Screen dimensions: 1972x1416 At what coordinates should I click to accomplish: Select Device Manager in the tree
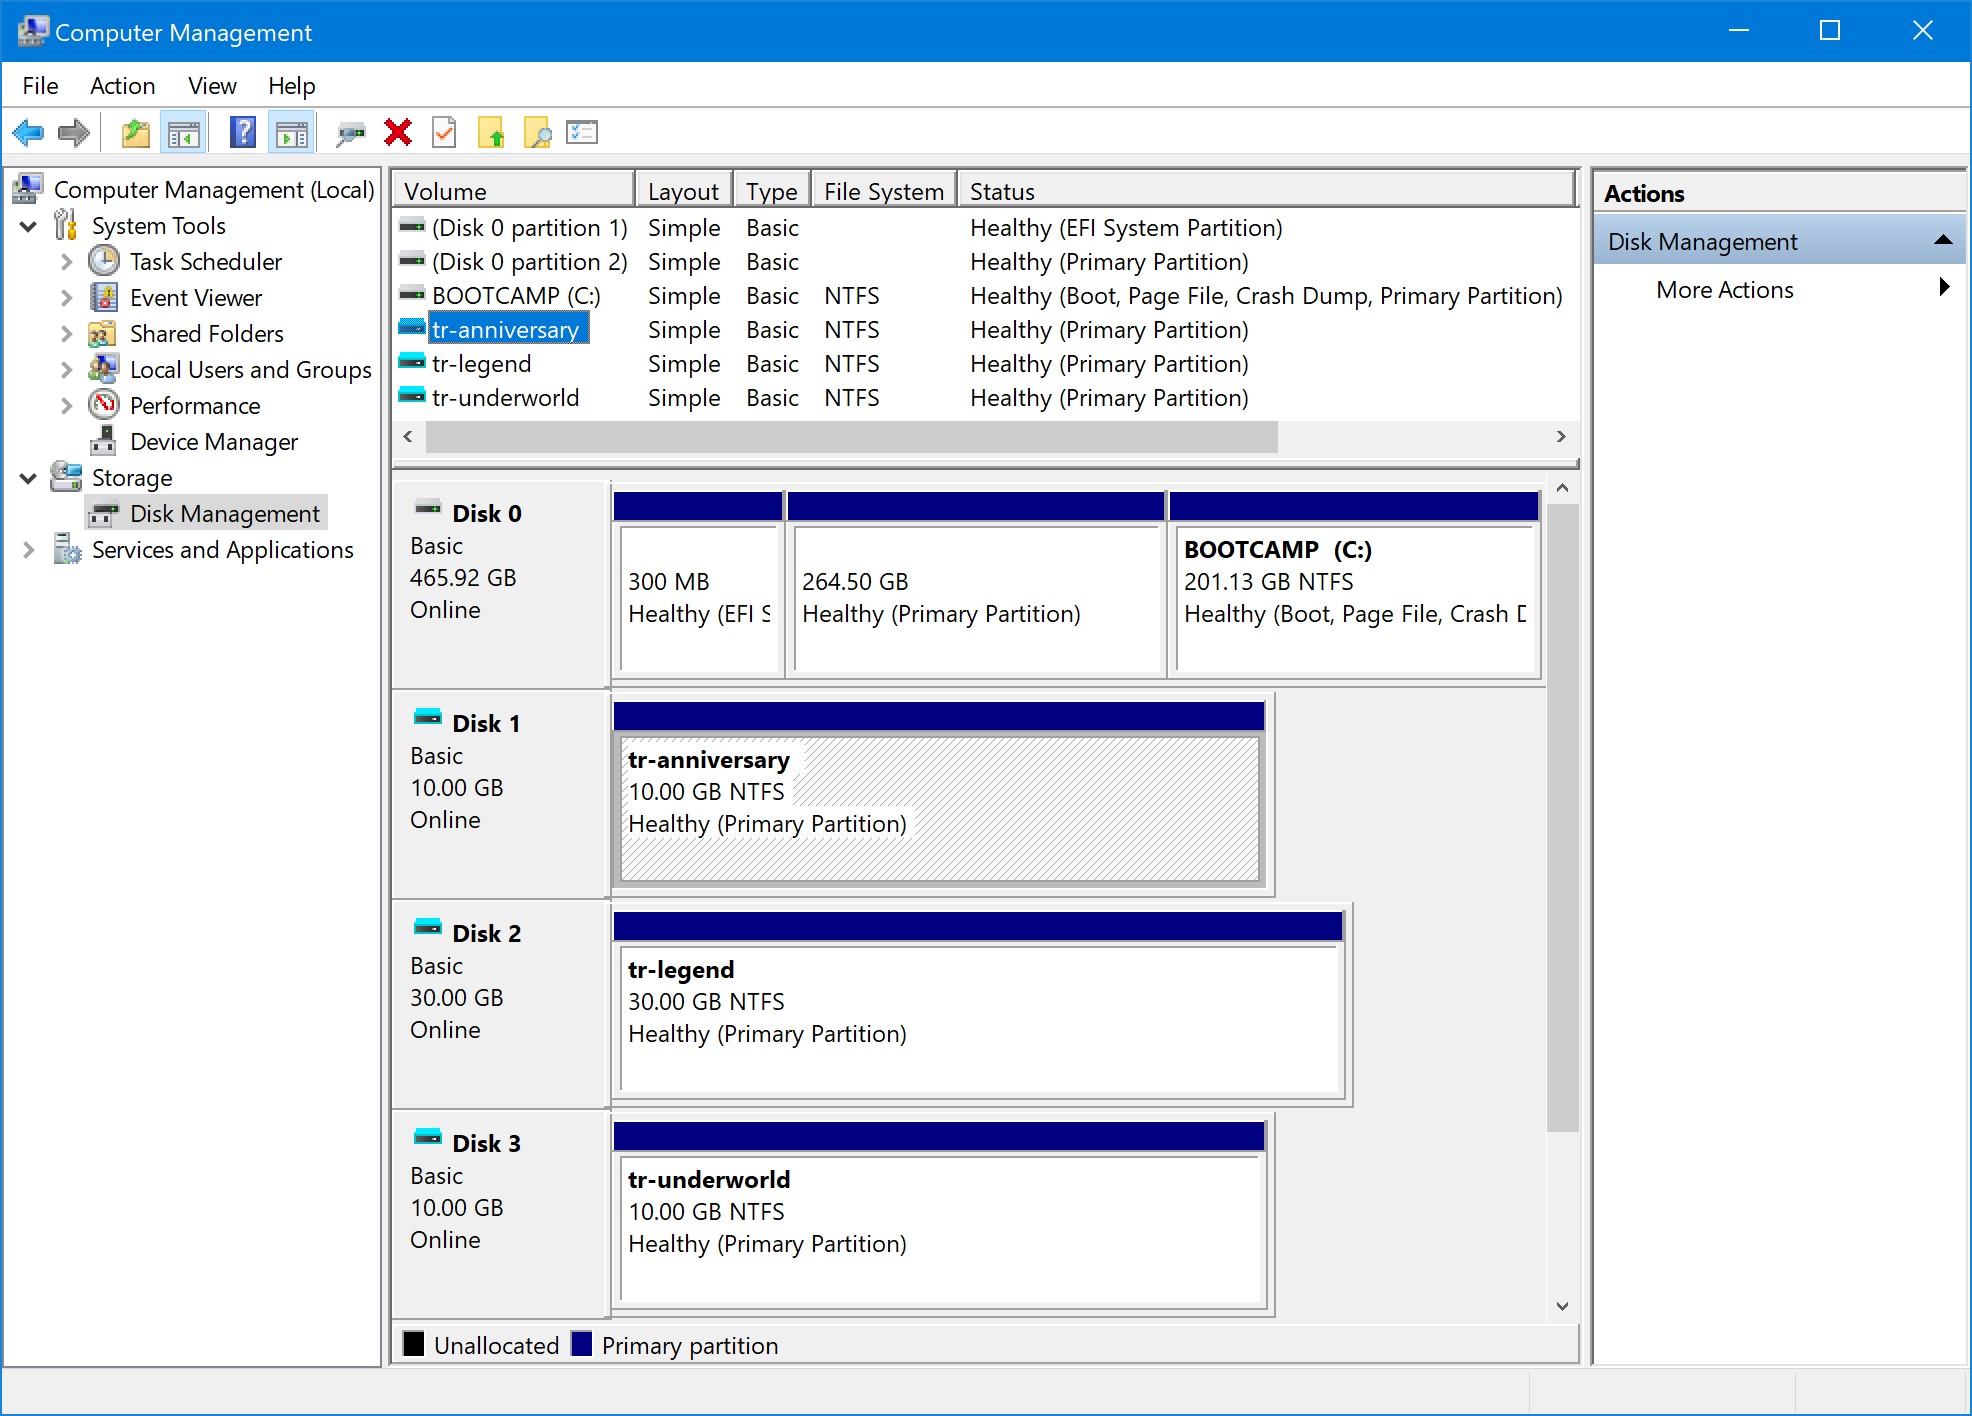[213, 442]
